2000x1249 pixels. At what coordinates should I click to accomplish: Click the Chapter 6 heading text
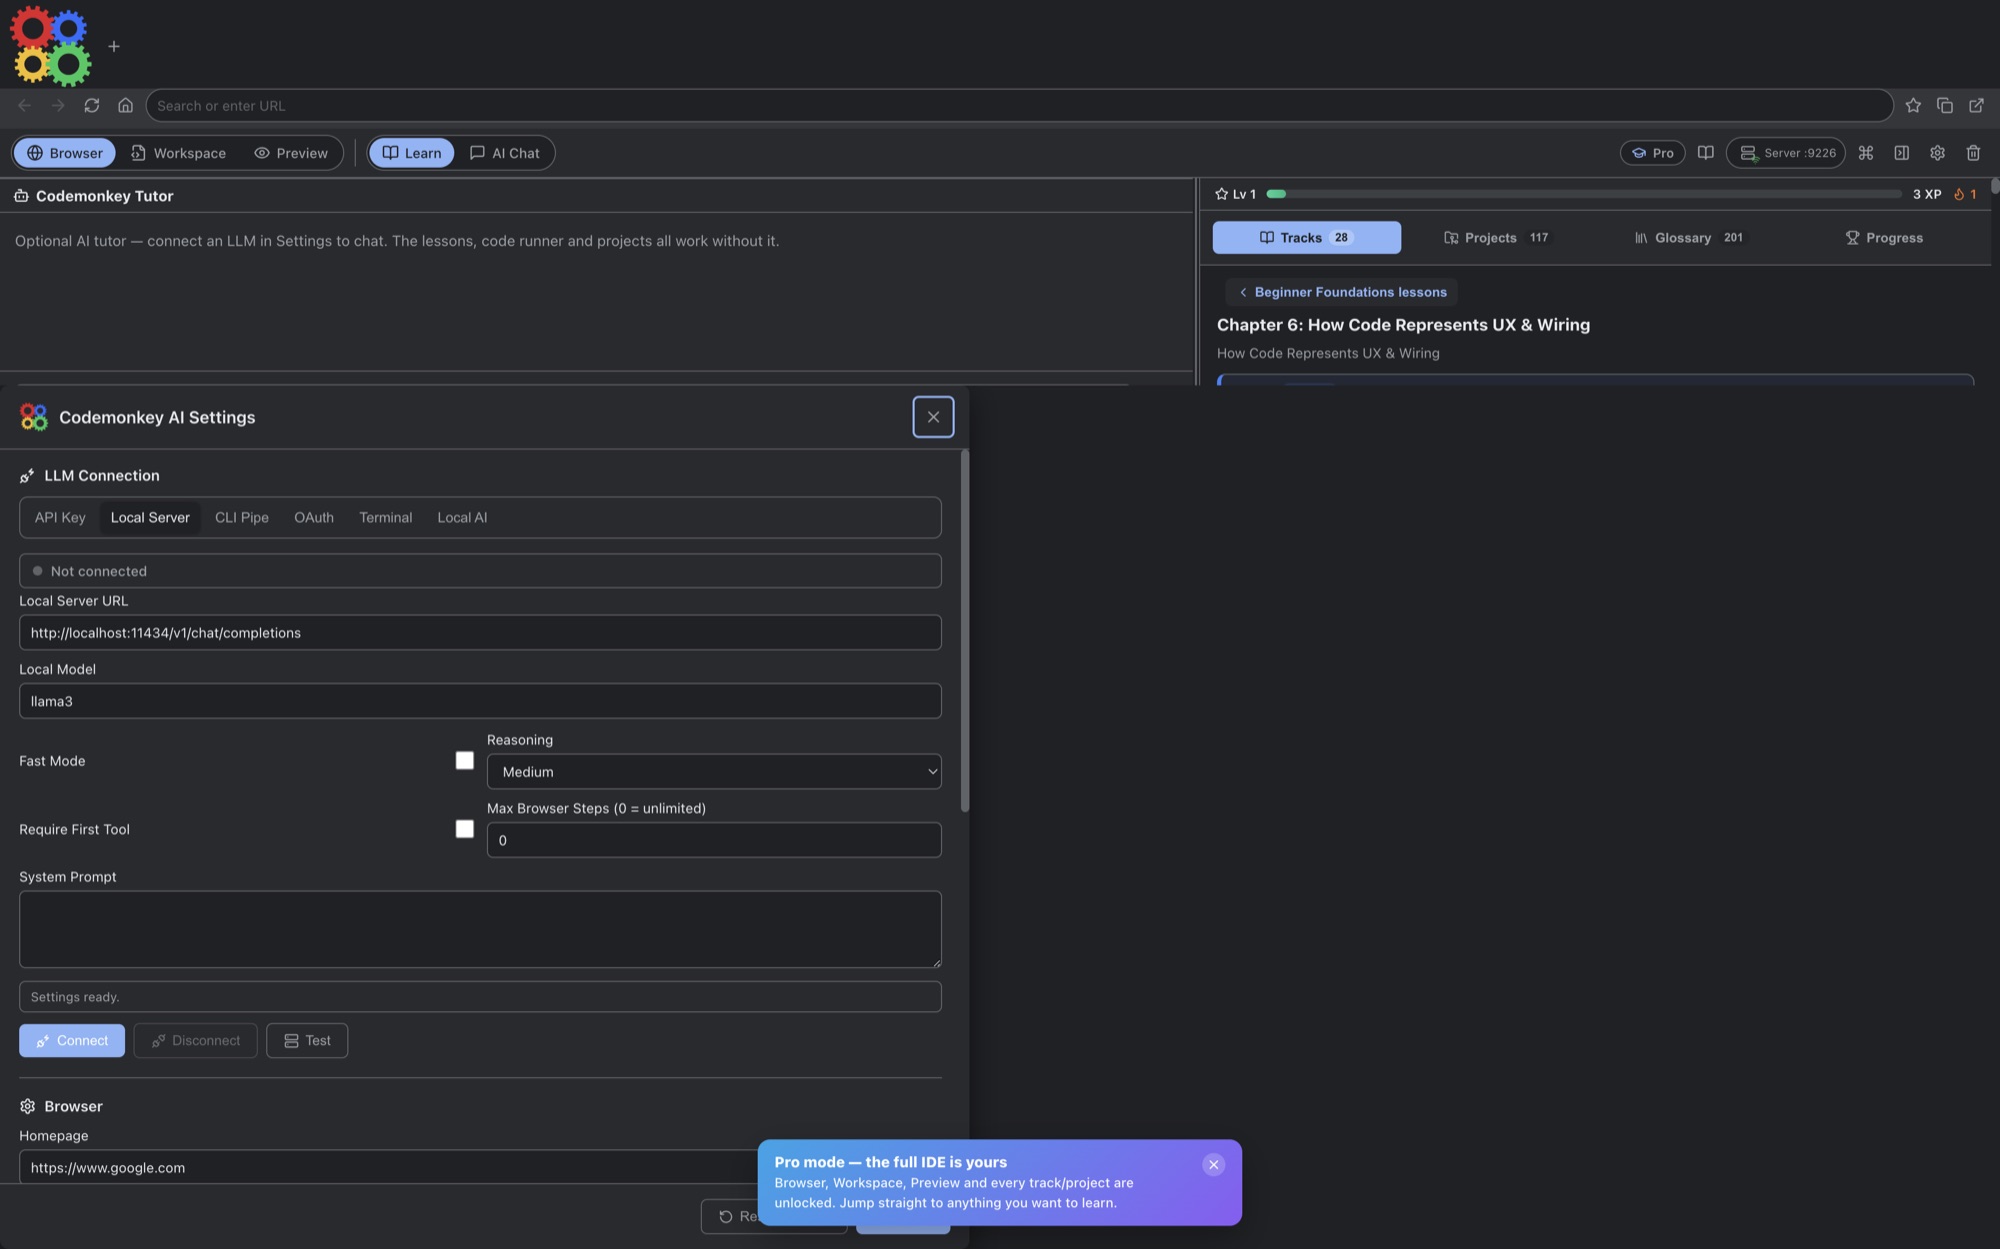coord(1403,325)
